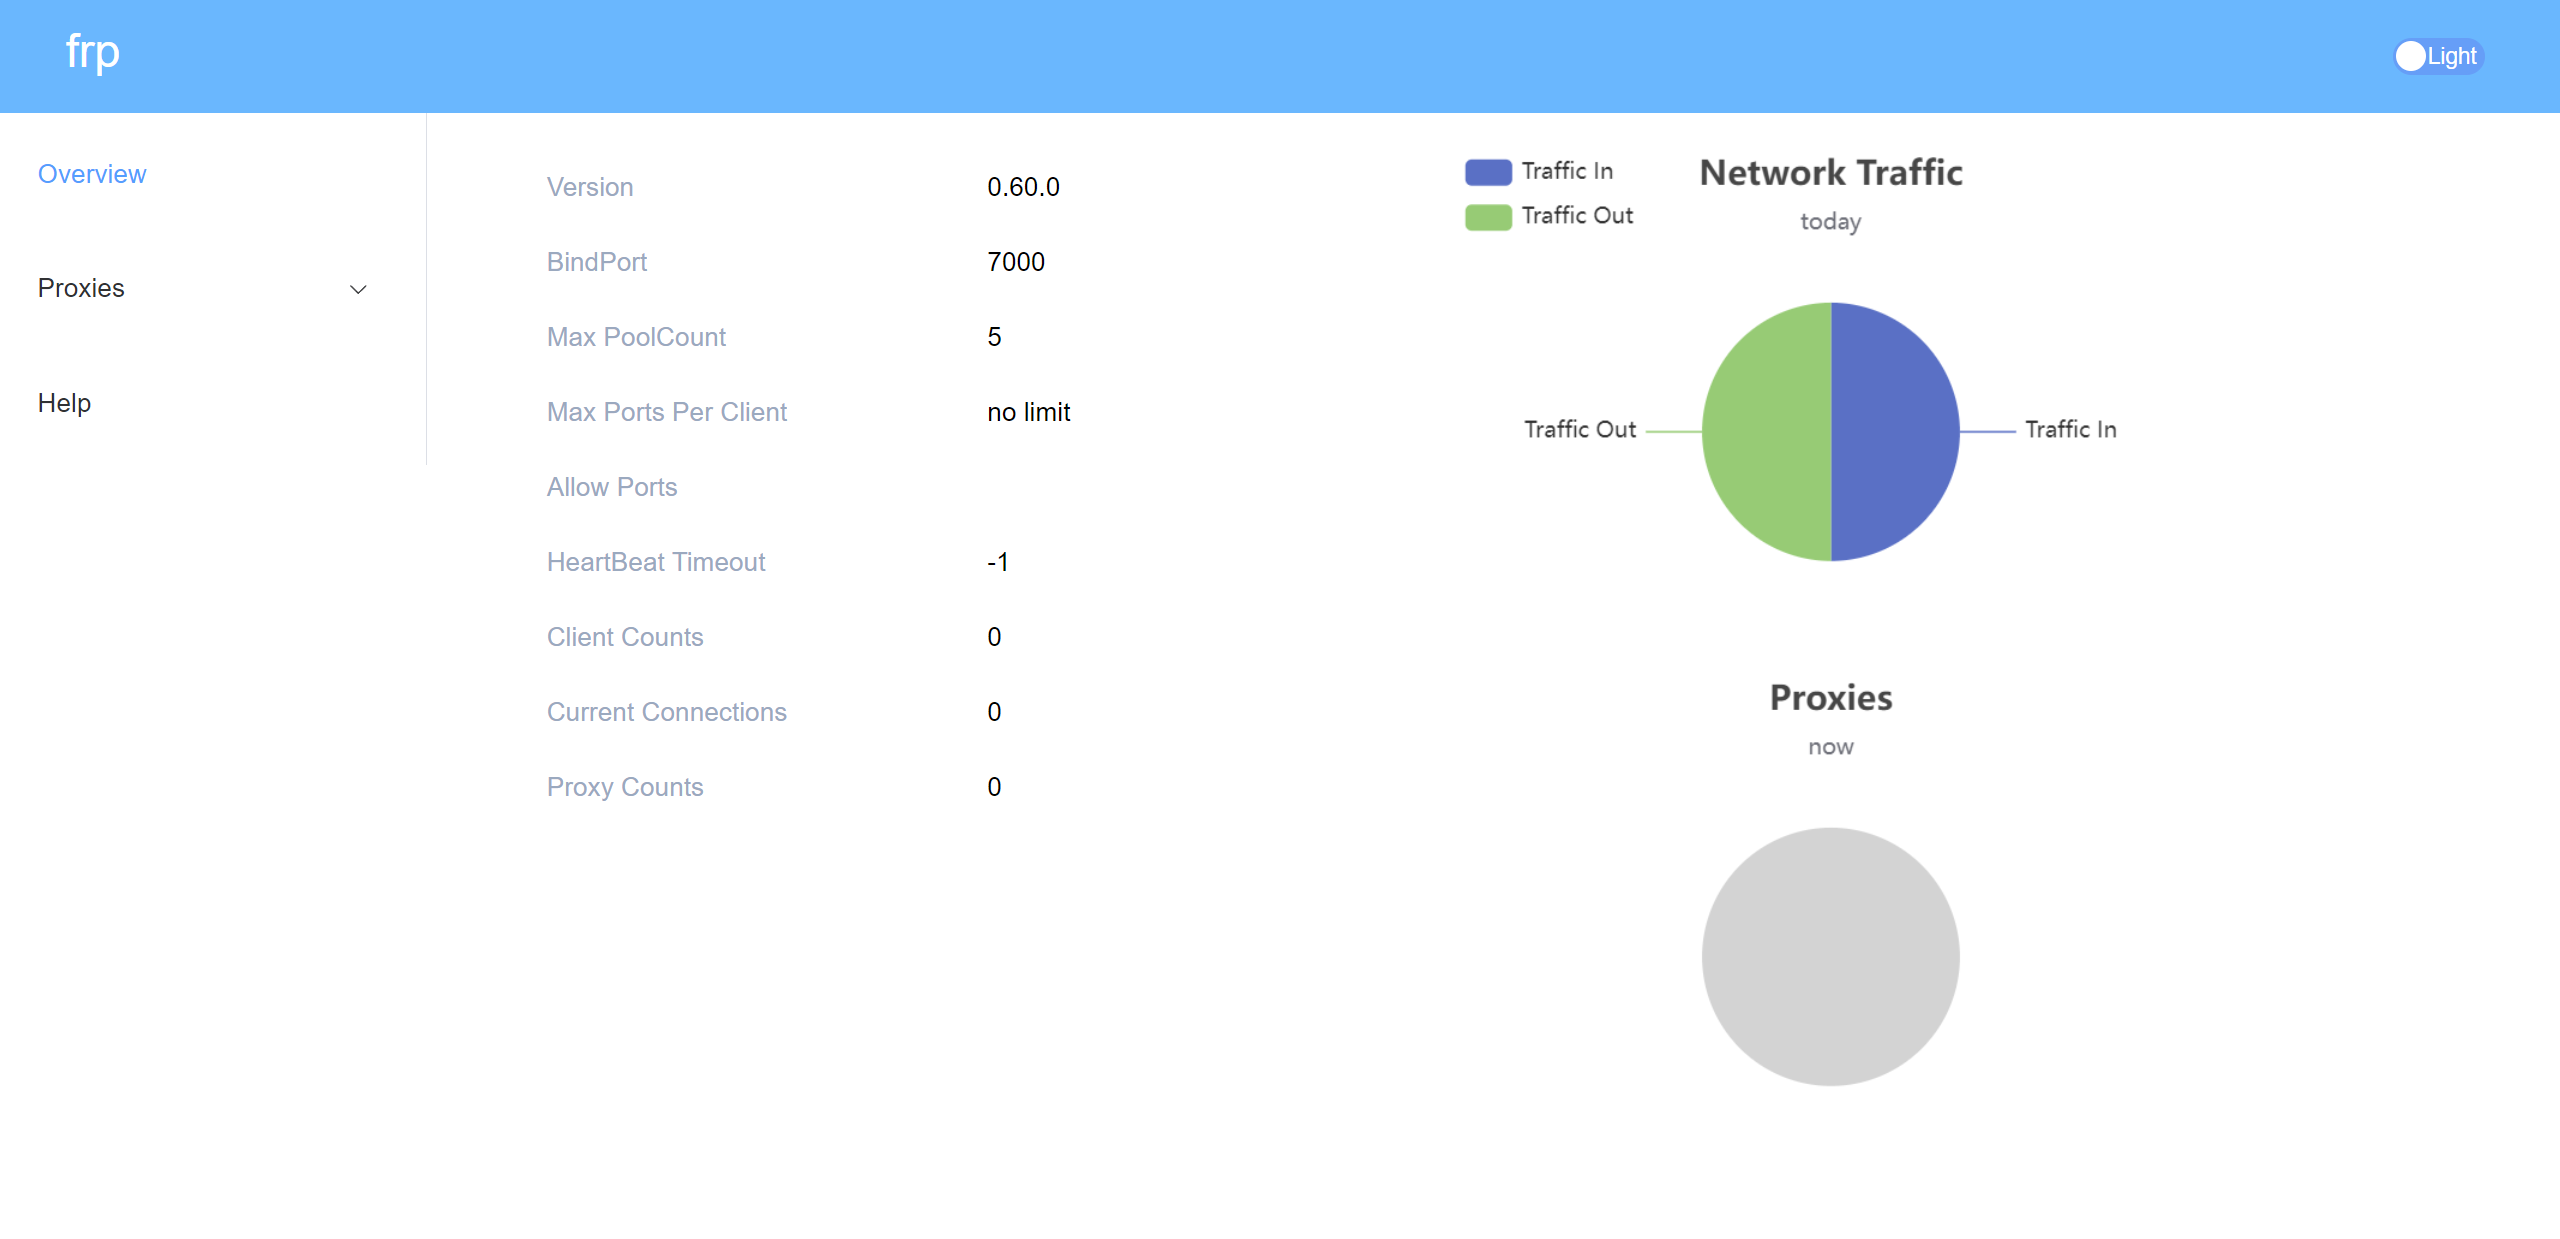The height and width of the screenshot is (1239, 2560).
Task: Click Traffic Out pie callout label
Action: coord(1579,429)
